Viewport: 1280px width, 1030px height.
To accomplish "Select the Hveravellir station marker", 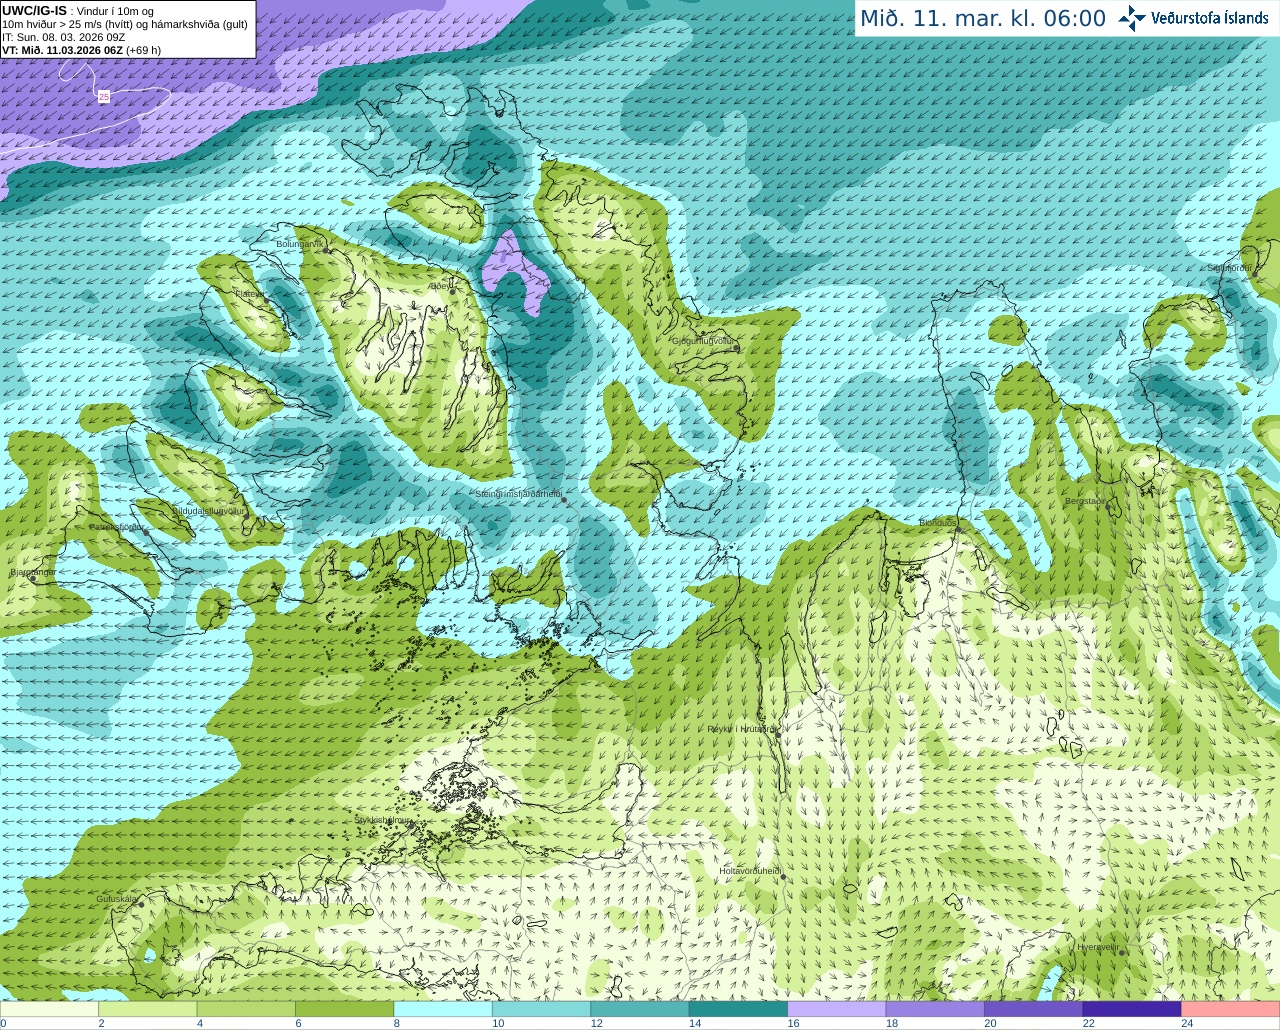I will [x=1122, y=952].
